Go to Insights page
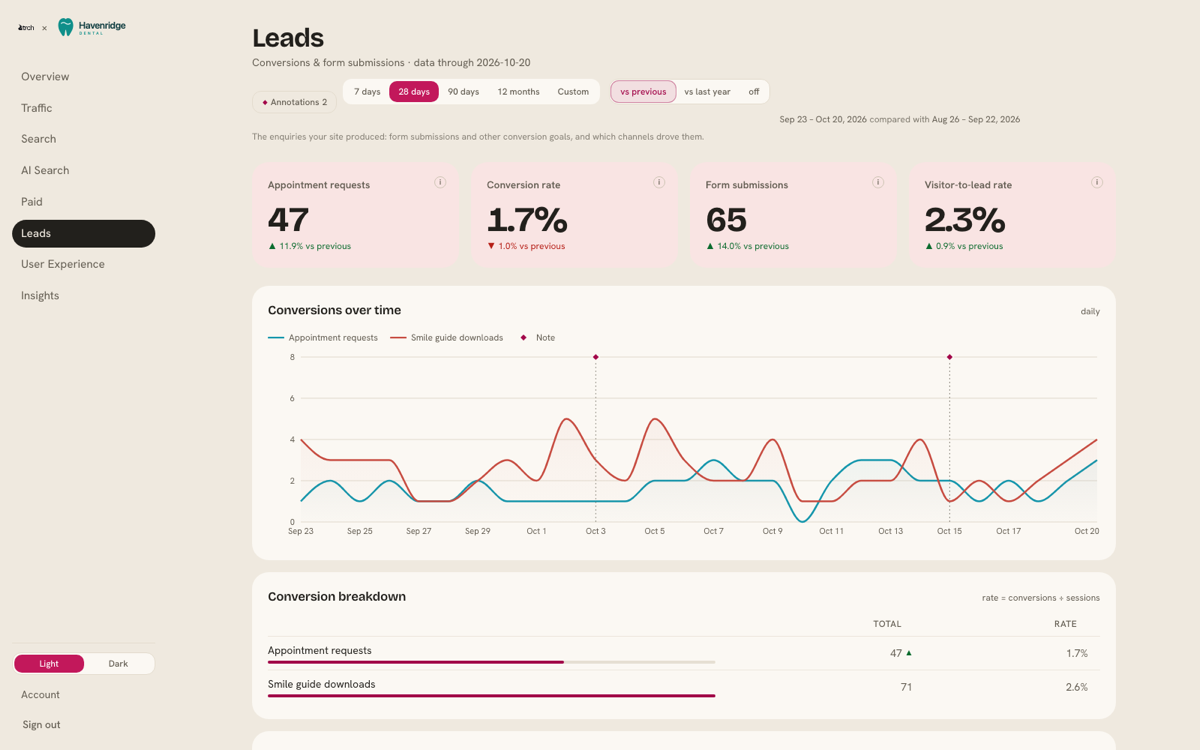The height and width of the screenshot is (750, 1200). click(x=83, y=296)
